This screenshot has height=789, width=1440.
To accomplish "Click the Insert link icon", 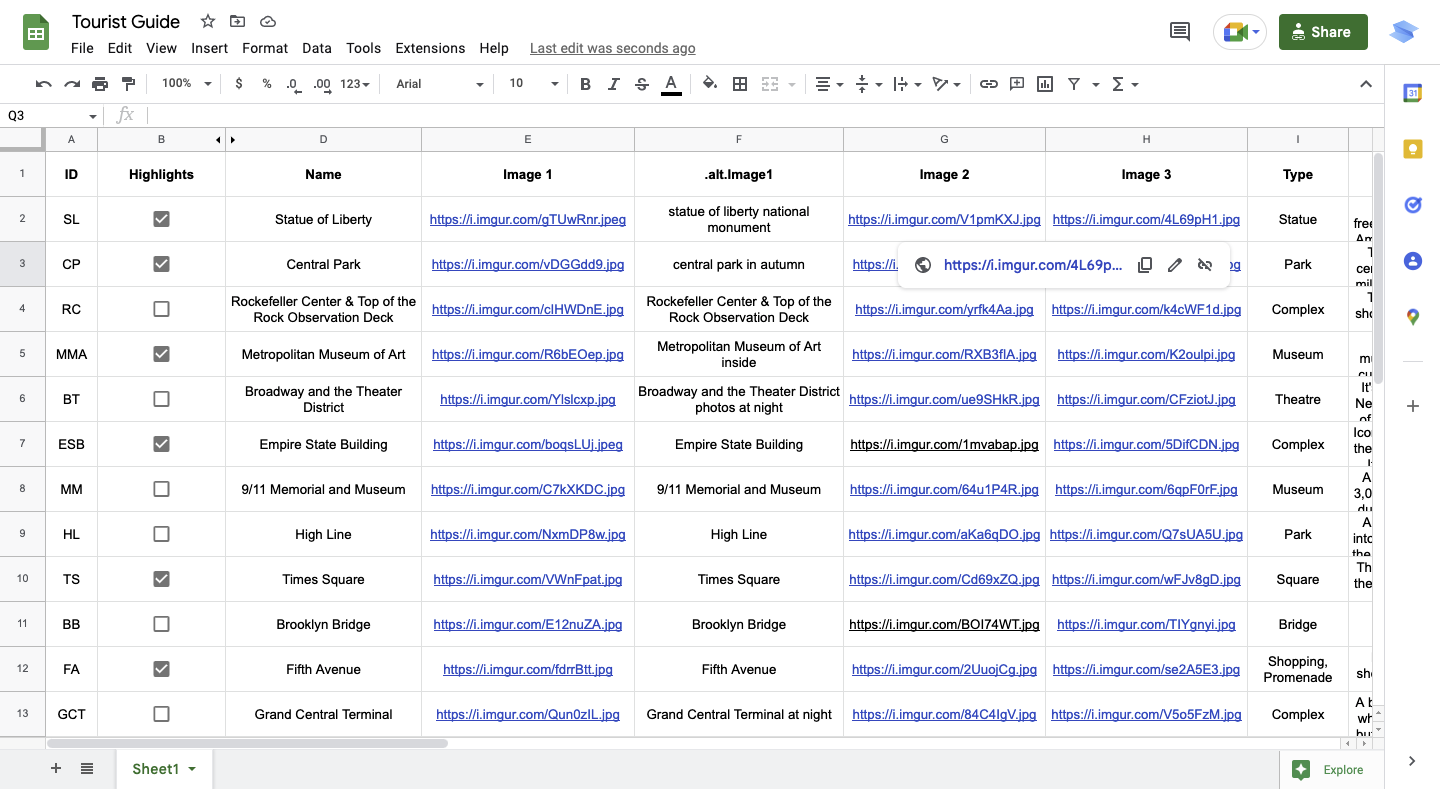I will click(x=989, y=84).
